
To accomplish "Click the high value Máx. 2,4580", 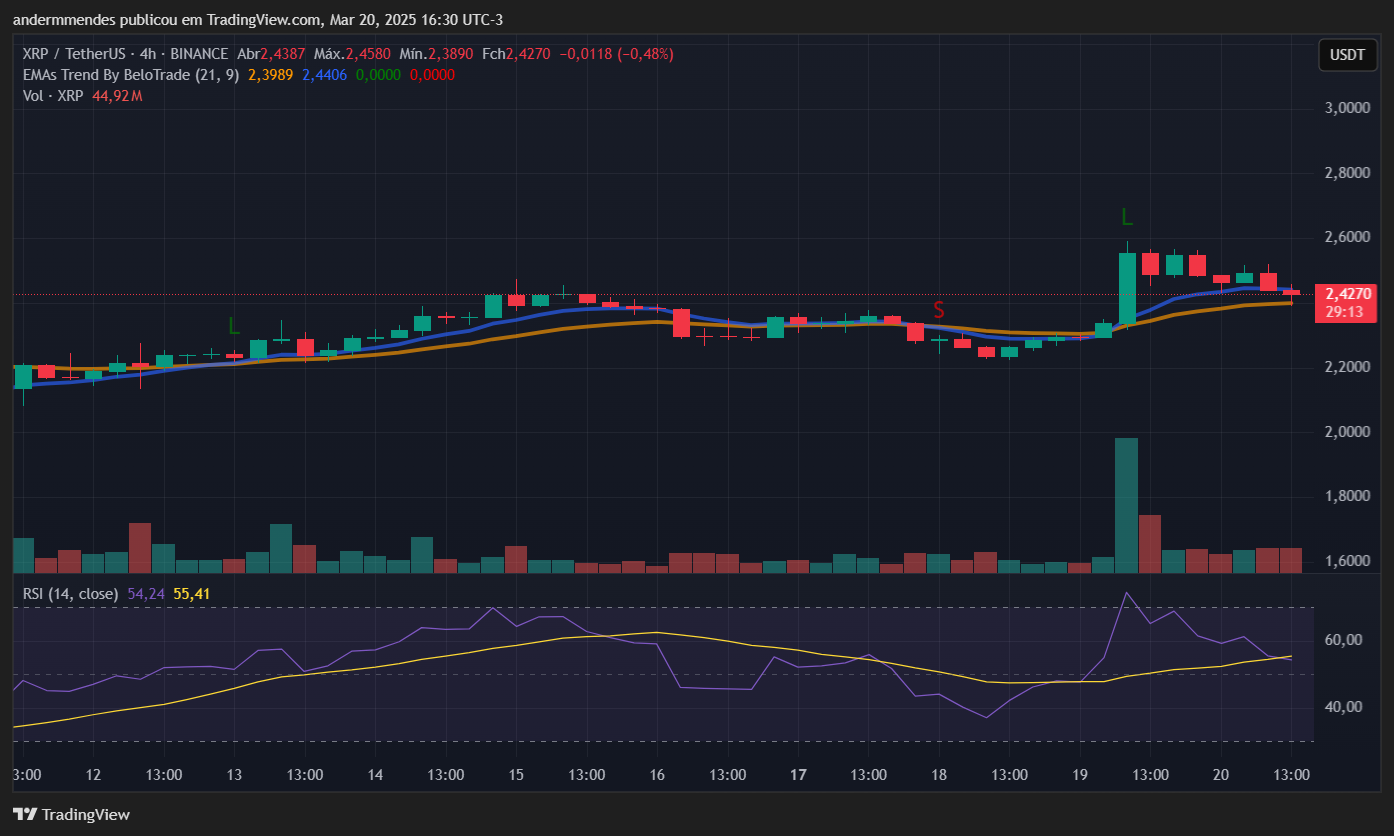I will pos(354,54).
